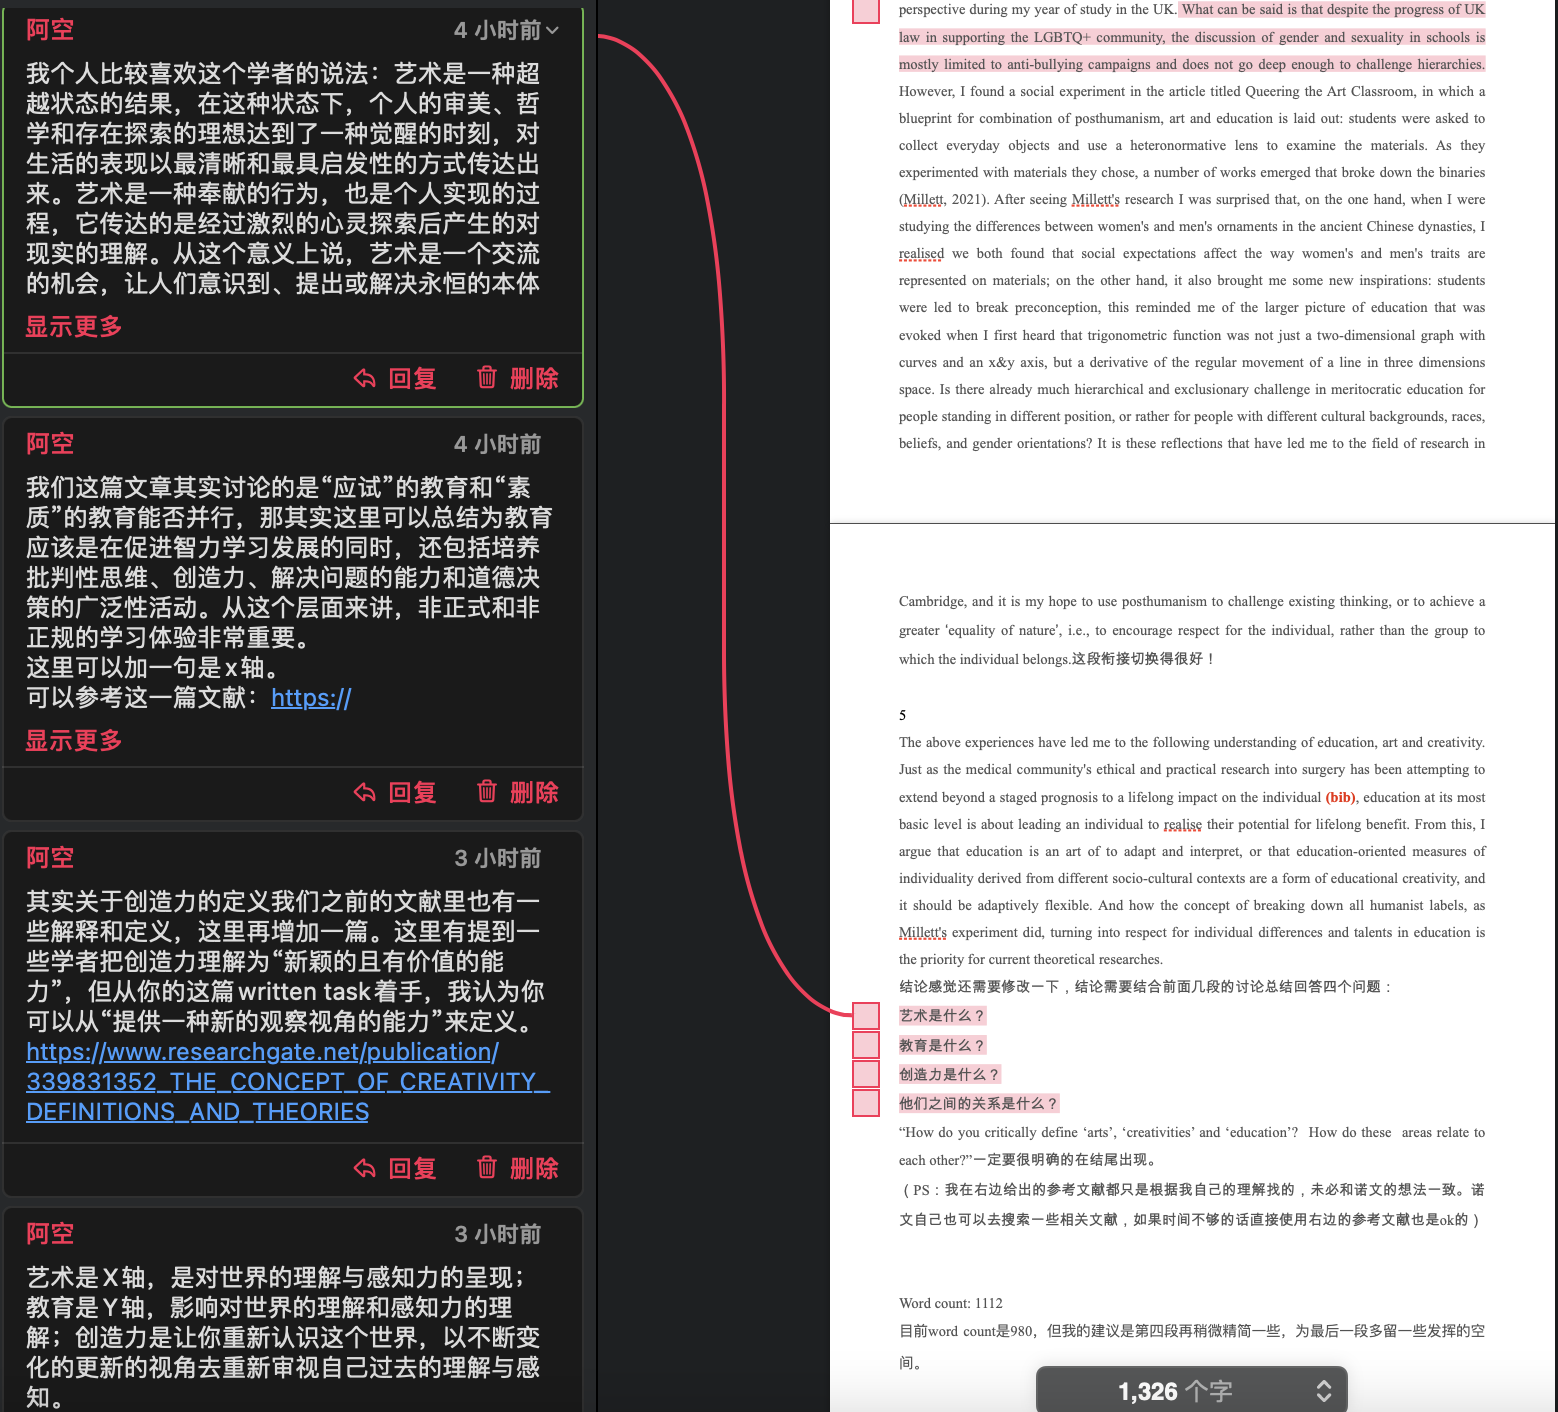Expand the chevron beside first comment's 4 小时前

click(x=552, y=31)
